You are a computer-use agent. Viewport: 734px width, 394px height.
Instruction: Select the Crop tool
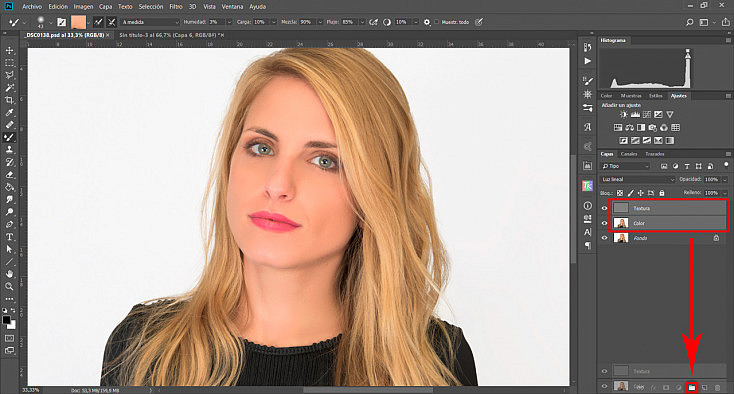(x=9, y=100)
